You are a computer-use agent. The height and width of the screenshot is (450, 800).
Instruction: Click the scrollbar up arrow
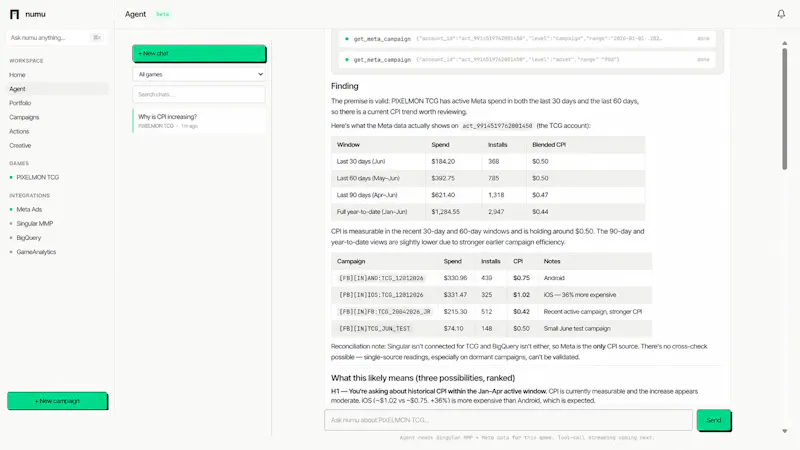coord(785,43)
